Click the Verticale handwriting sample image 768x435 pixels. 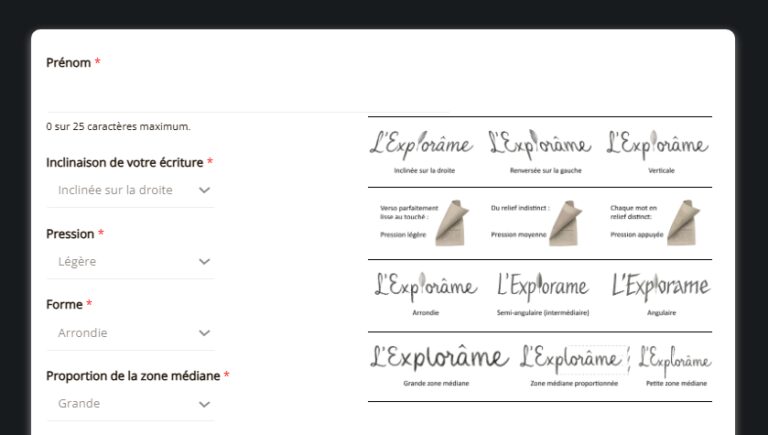(x=660, y=145)
